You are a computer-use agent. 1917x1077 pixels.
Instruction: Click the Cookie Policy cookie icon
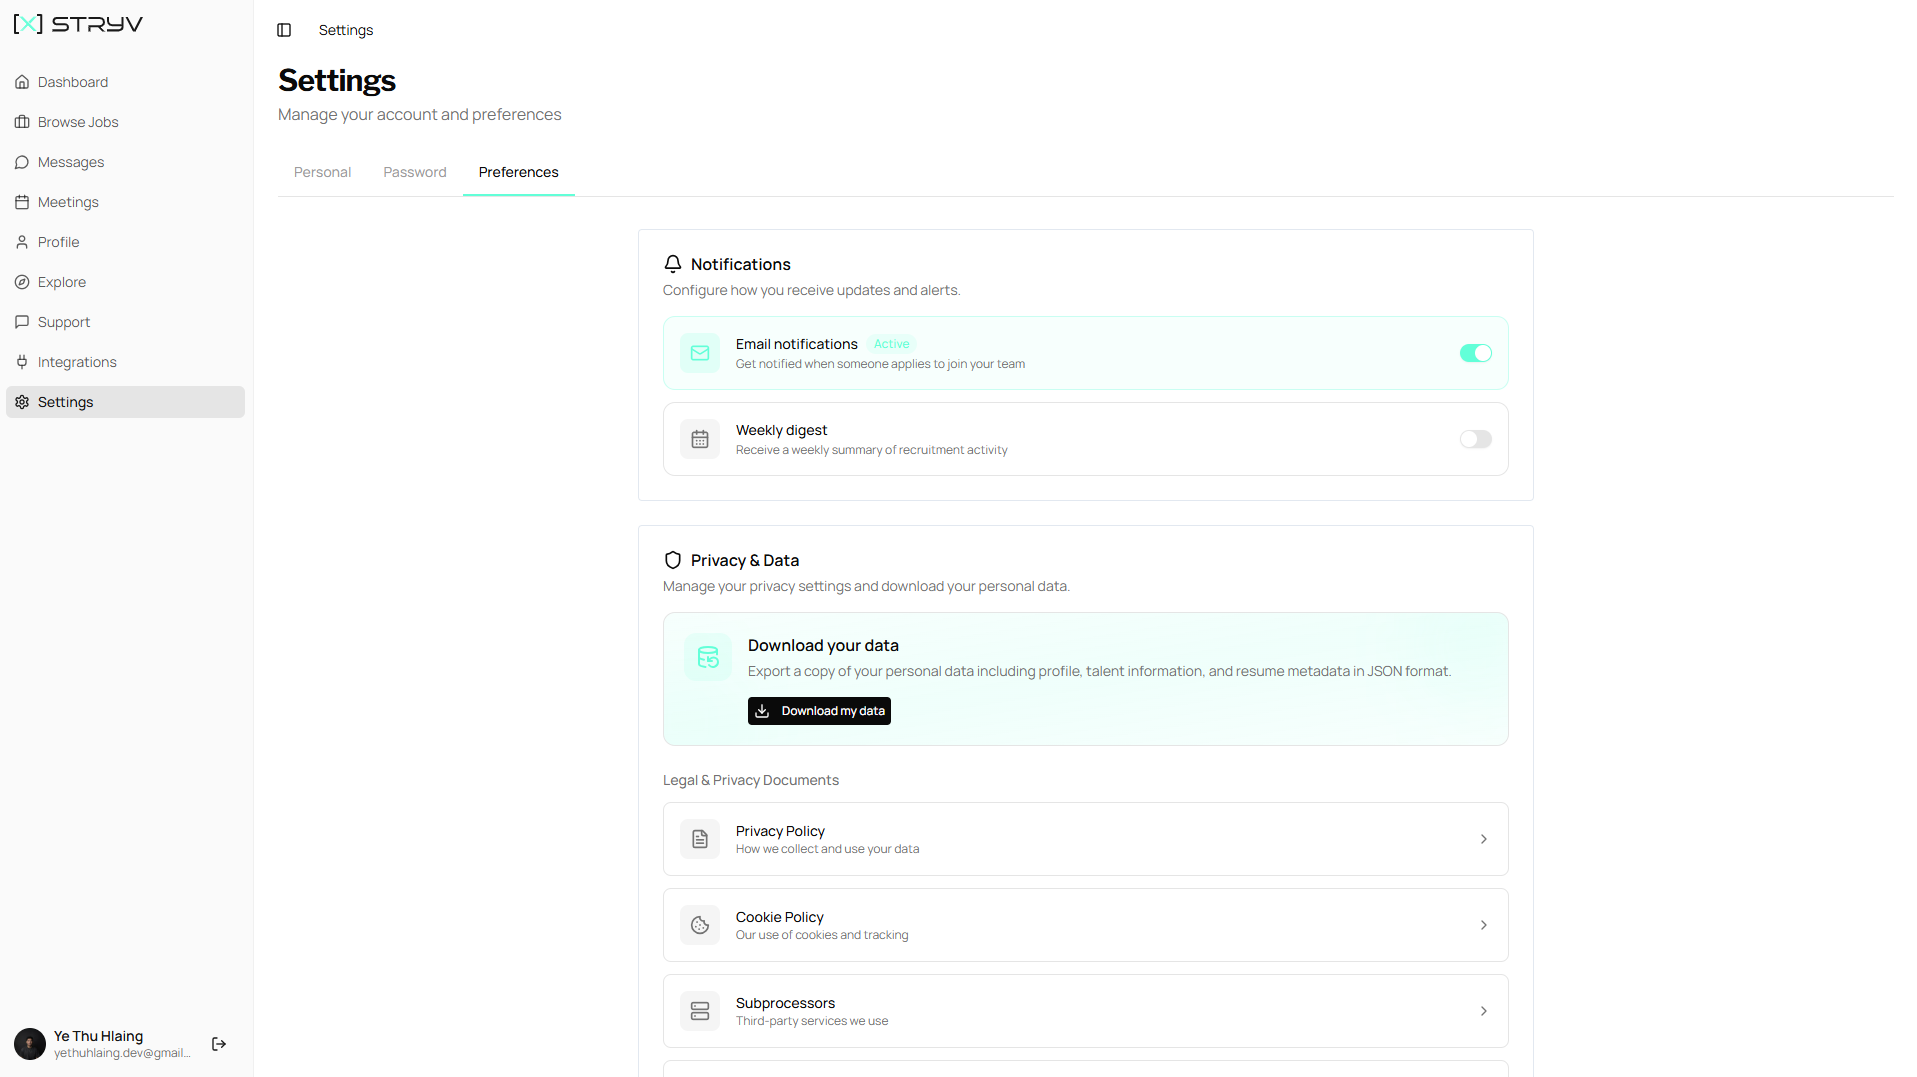pos(700,925)
